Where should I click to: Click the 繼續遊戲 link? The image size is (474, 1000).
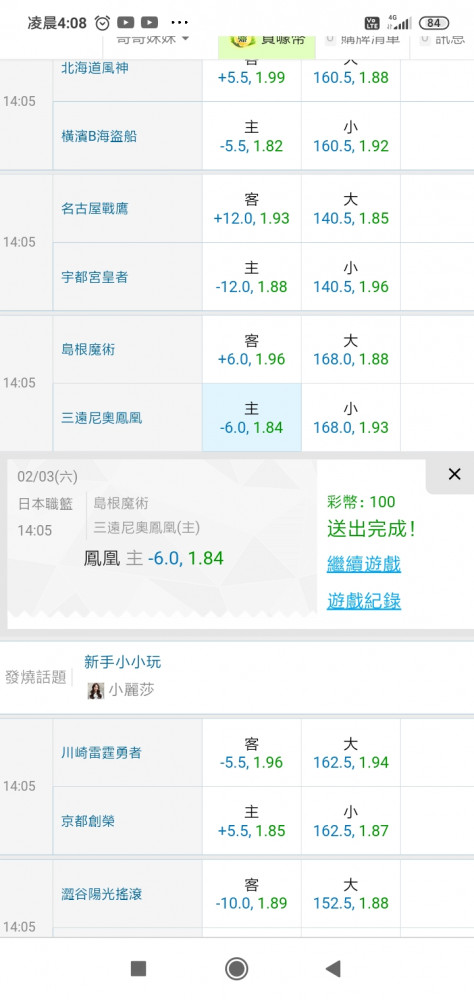pyautogui.click(x=364, y=564)
